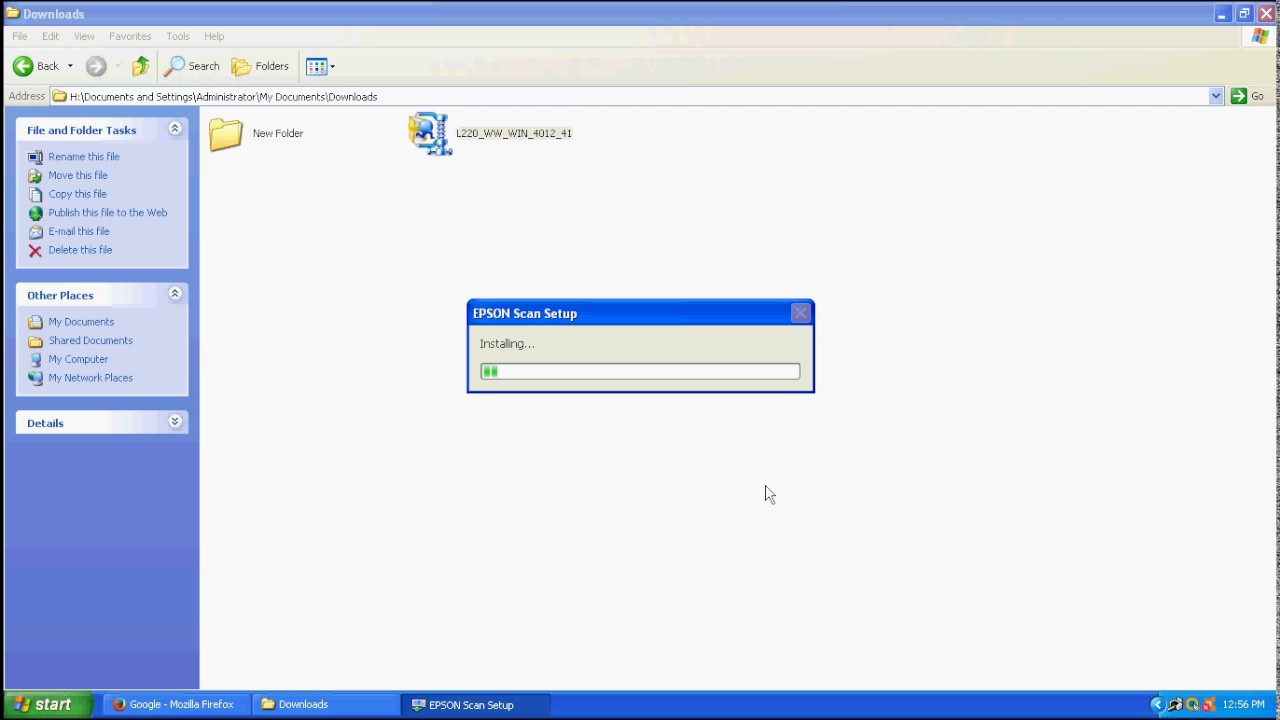Open My Documents in Other Places
The height and width of the screenshot is (720, 1280).
point(81,322)
